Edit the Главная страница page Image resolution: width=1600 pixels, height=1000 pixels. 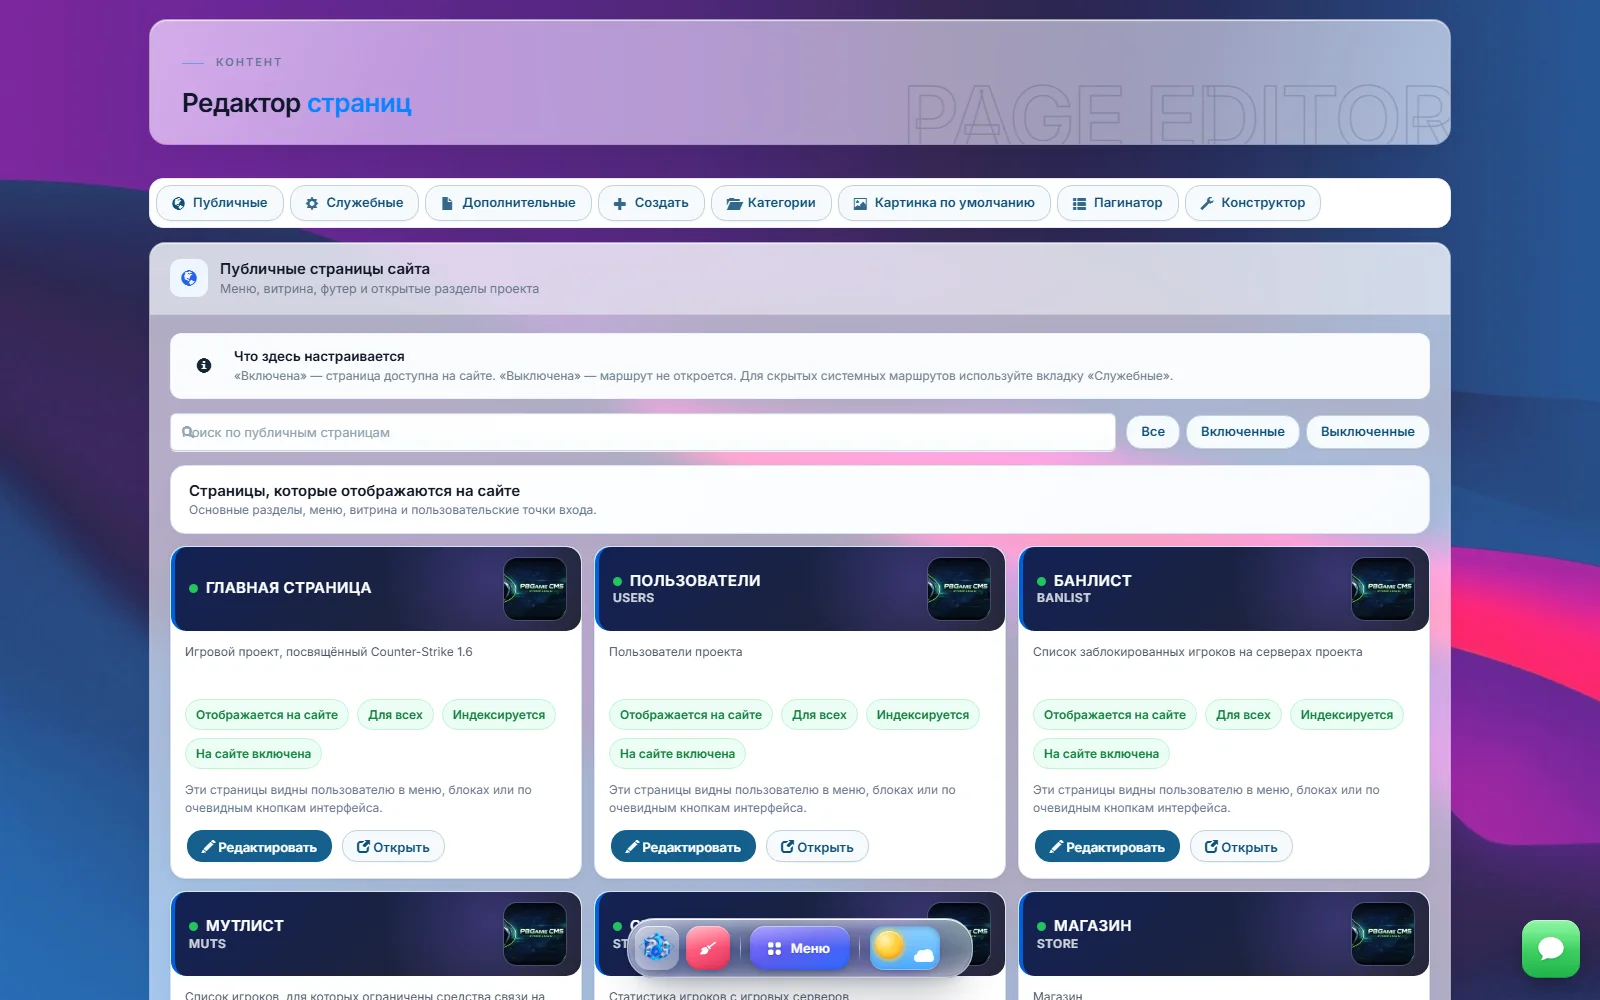point(259,847)
